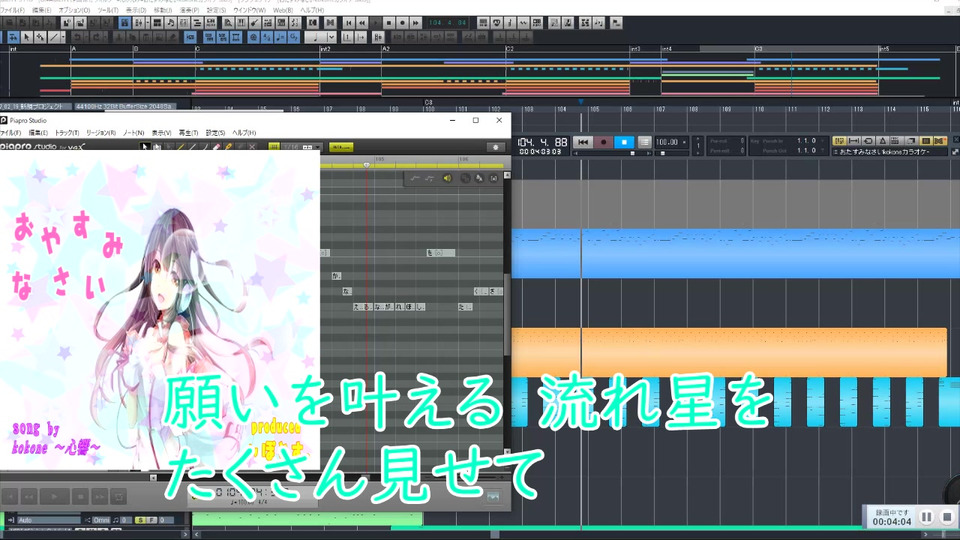960x540 pixels.
Task: Click Piapro vertical scrollbar beside piano roll
Action: [x=507, y=313]
